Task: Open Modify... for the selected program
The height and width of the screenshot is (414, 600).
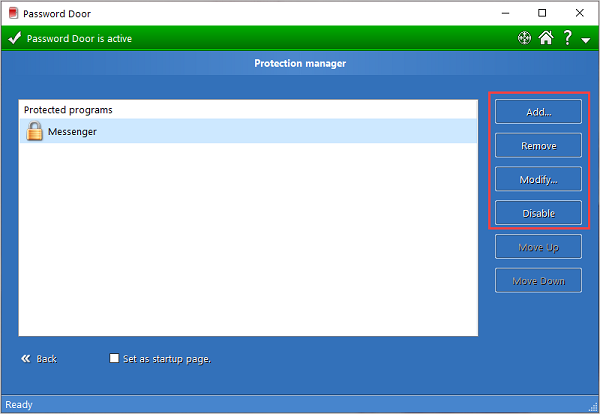Action: [538, 179]
